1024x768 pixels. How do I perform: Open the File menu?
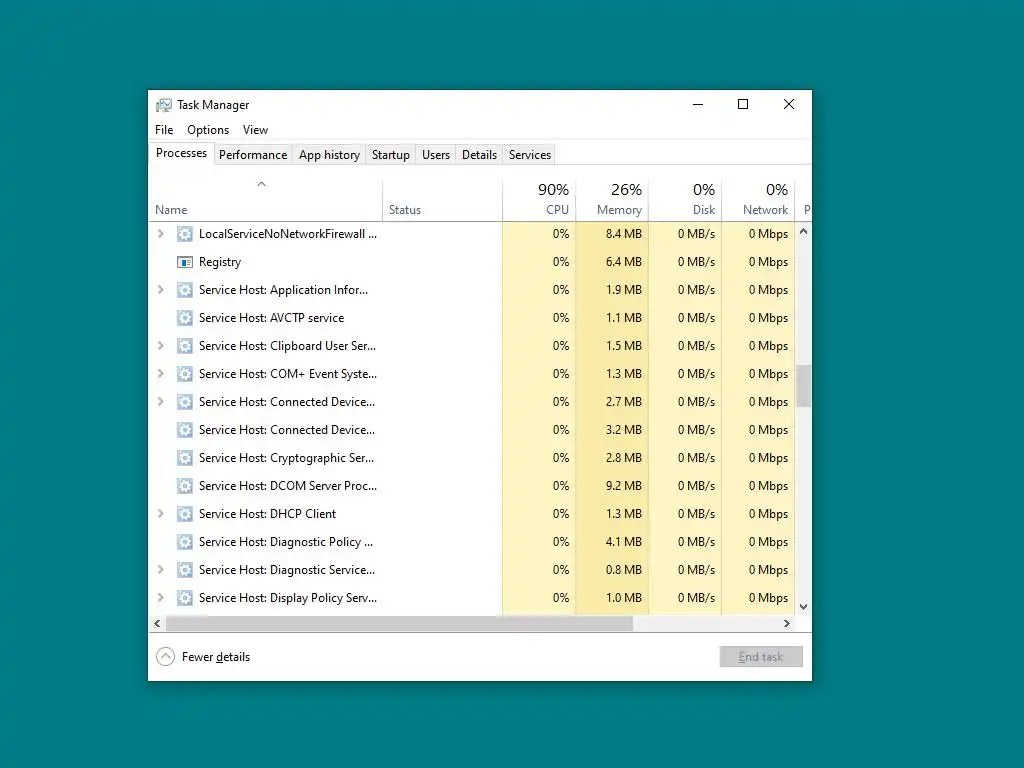click(x=164, y=130)
